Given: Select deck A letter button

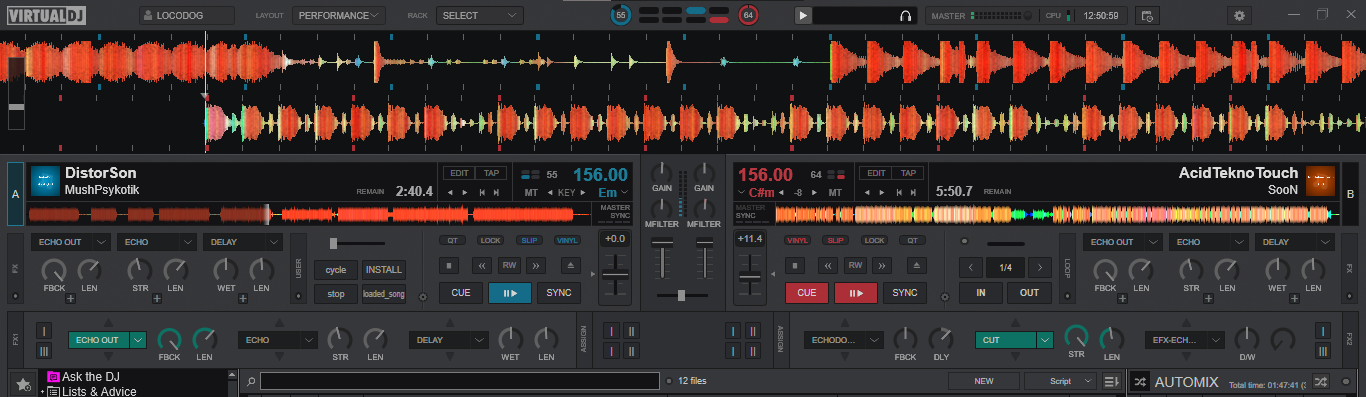Looking at the screenshot, I should 15,193.
